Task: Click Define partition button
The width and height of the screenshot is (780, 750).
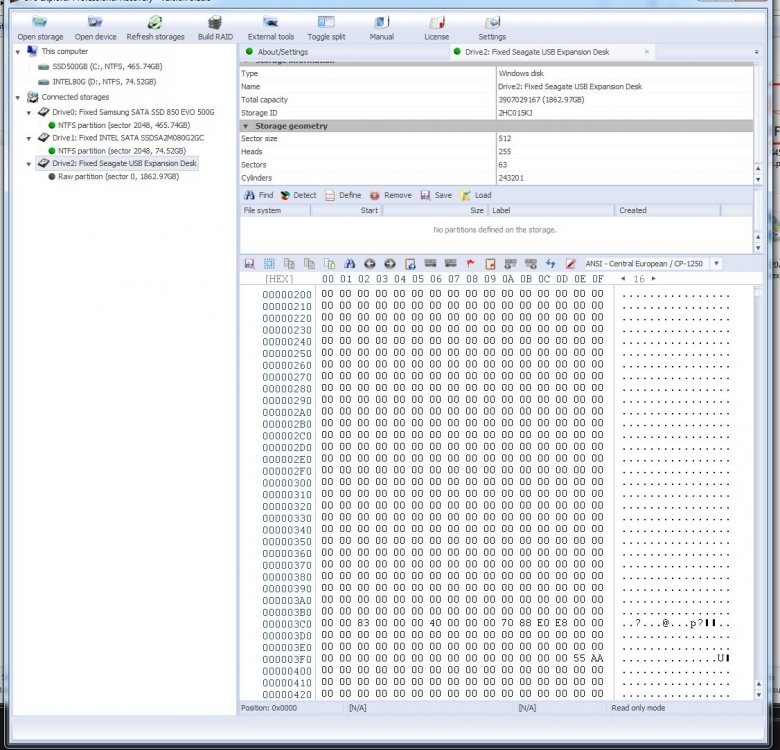Action: (x=343, y=195)
